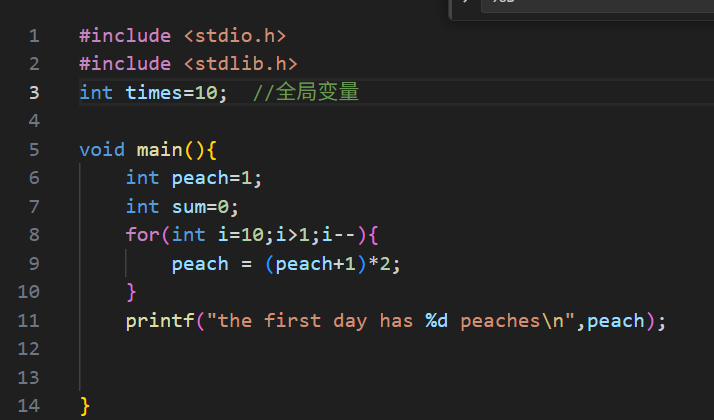Click line number 11 in the gutter

29,321
